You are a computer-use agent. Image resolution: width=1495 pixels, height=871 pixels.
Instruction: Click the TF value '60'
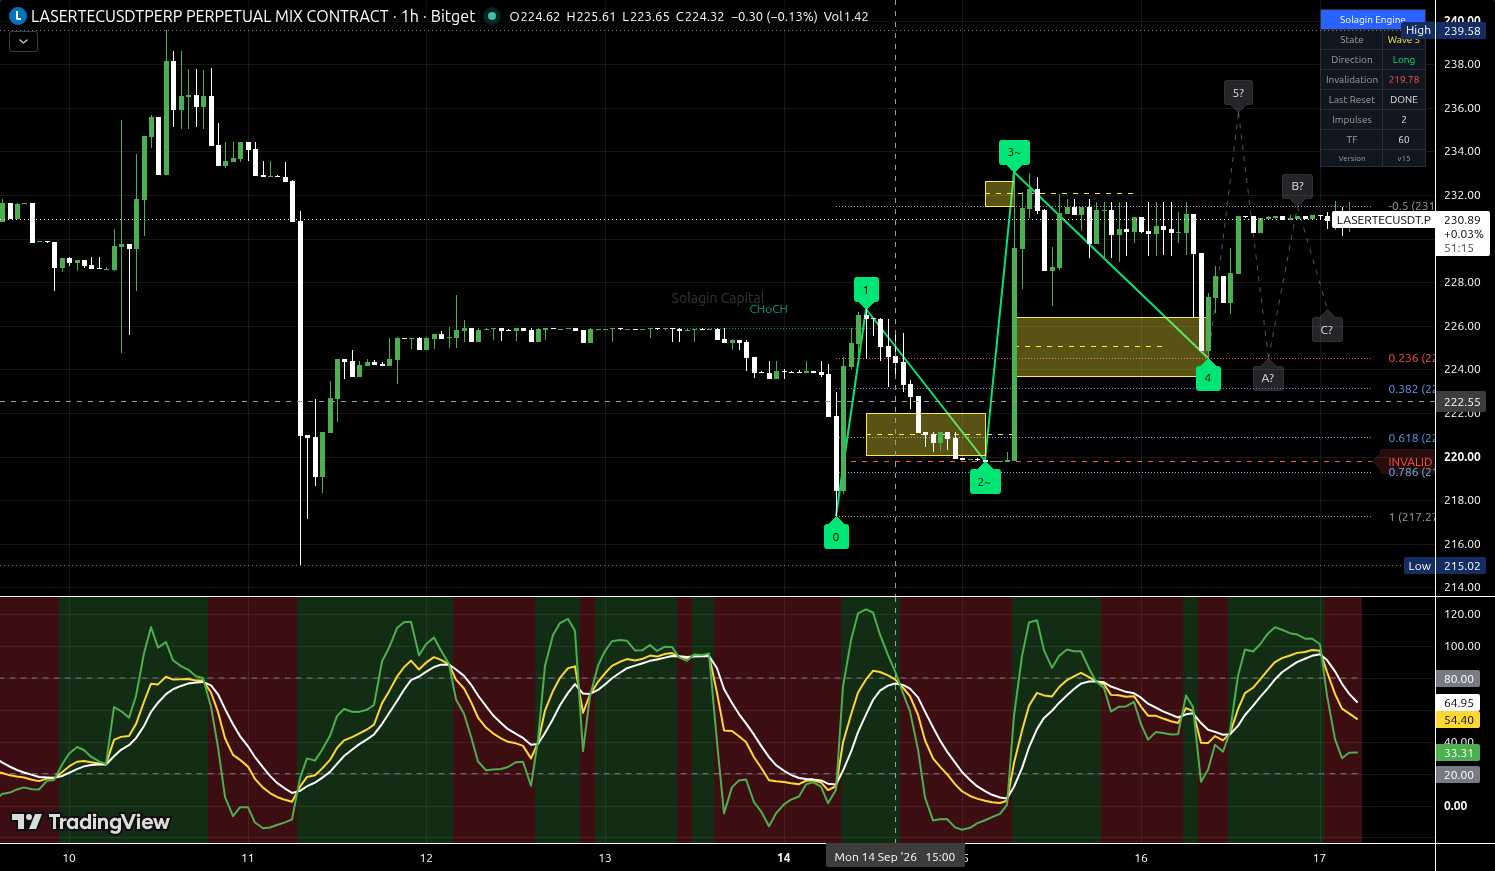1403,140
